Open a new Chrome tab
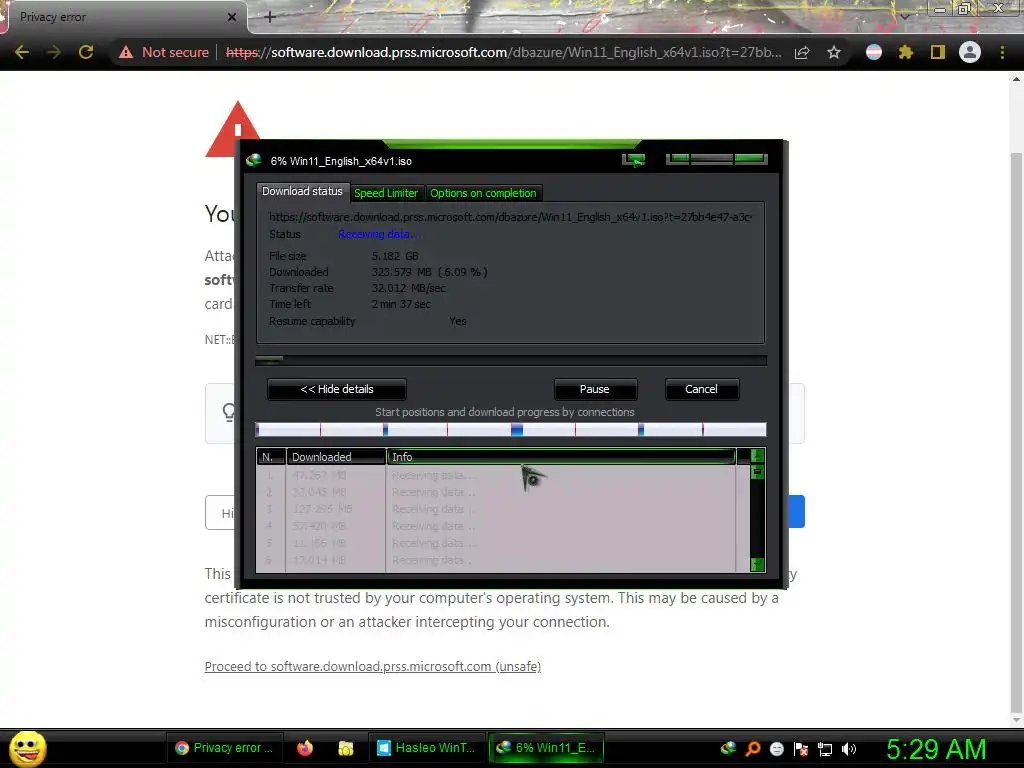This screenshot has height=768, width=1024. 270,17
